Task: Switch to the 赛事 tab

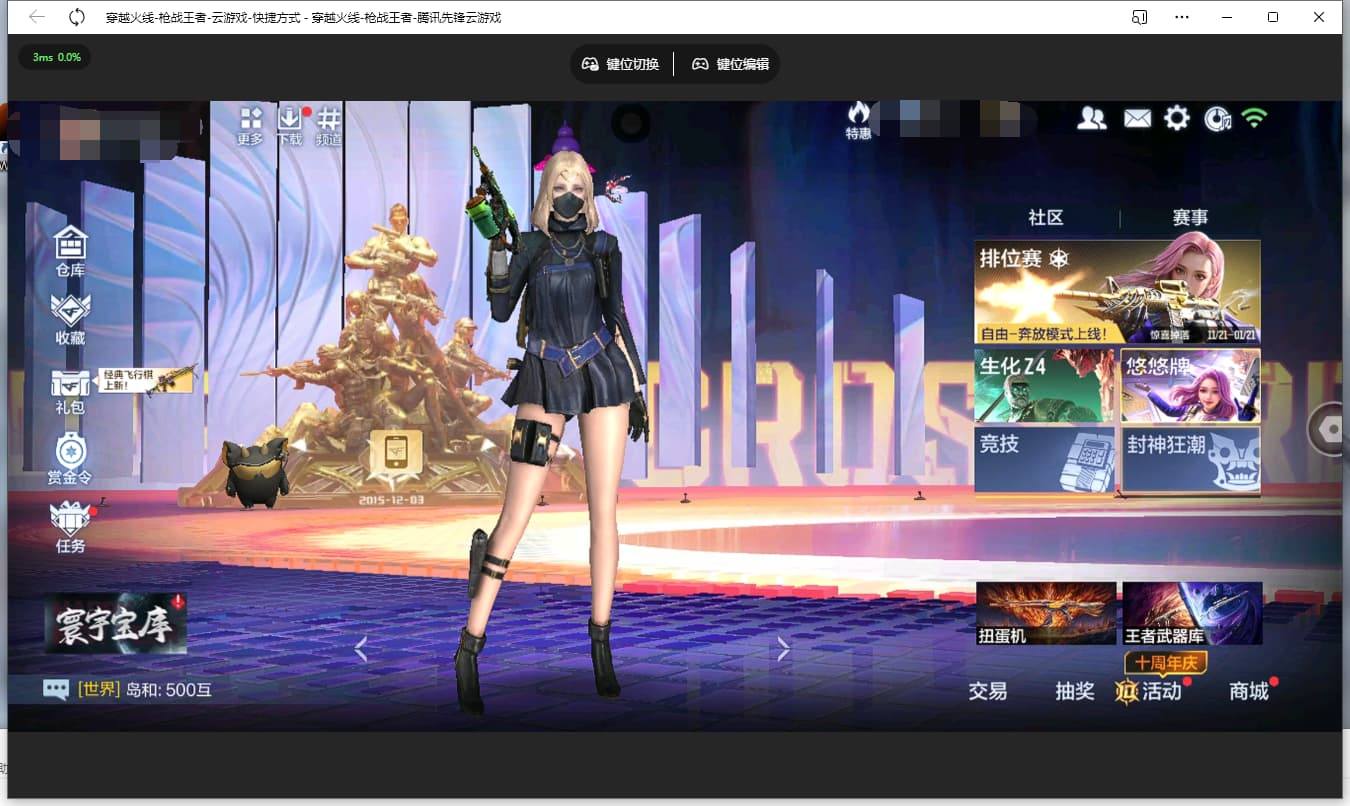Action: coord(1190,217)
